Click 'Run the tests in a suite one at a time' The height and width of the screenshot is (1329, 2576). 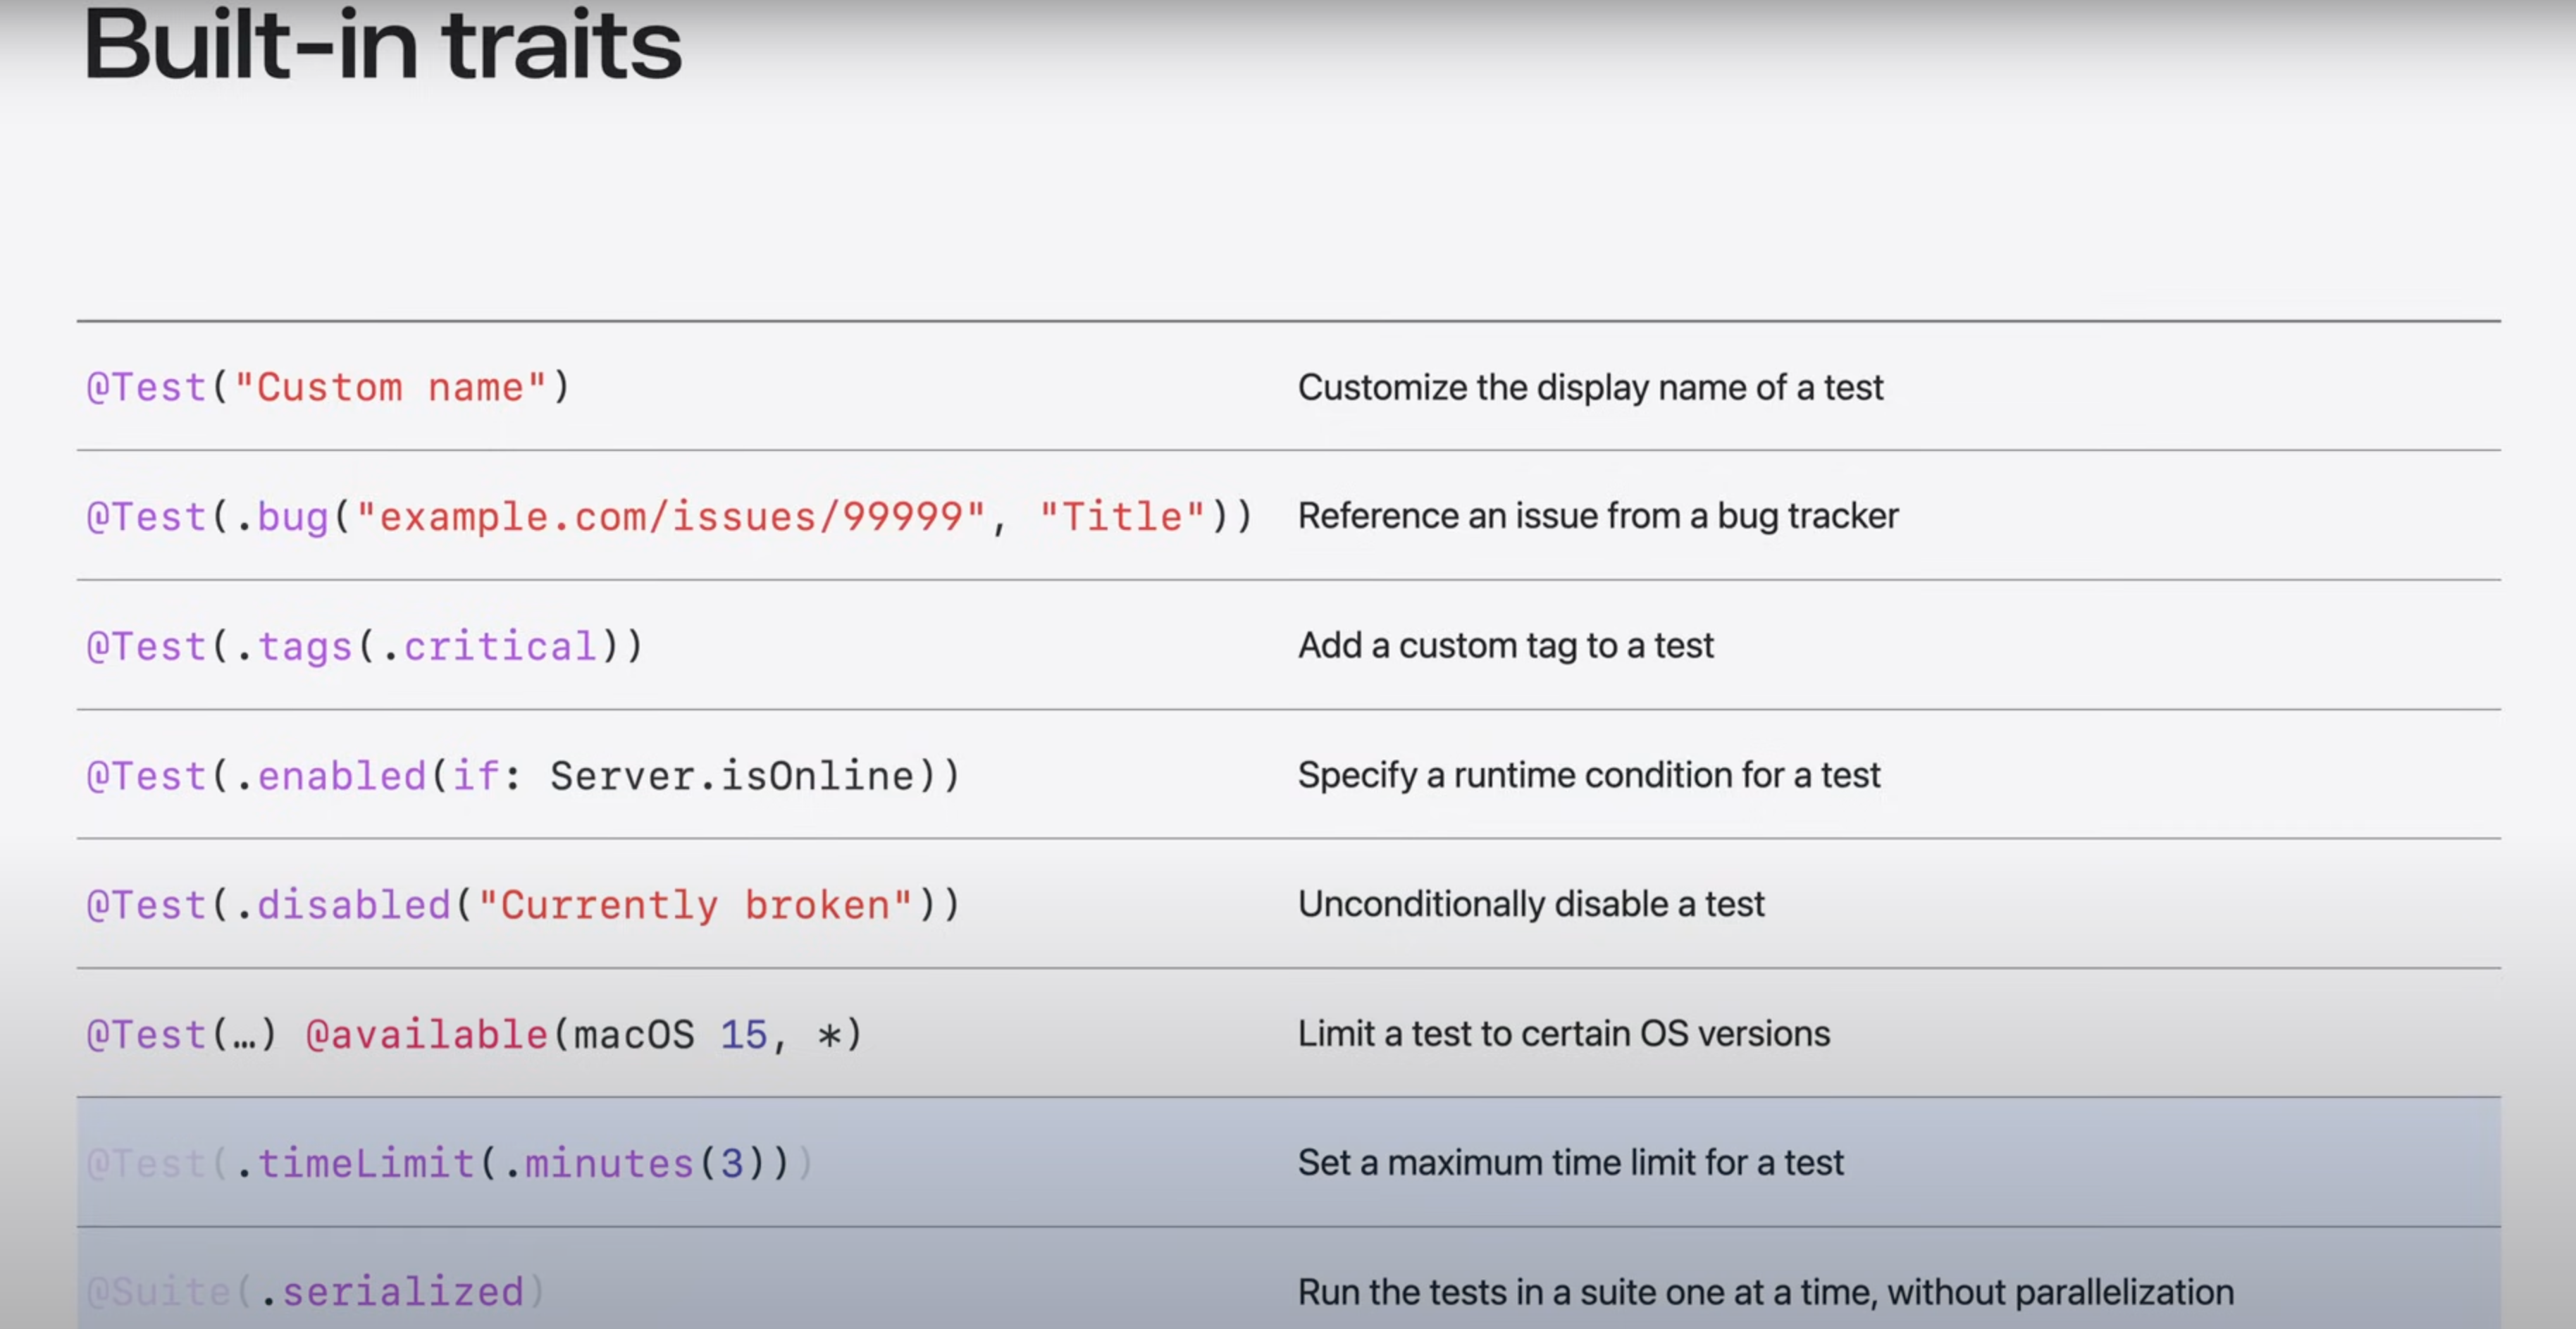1765,1292
